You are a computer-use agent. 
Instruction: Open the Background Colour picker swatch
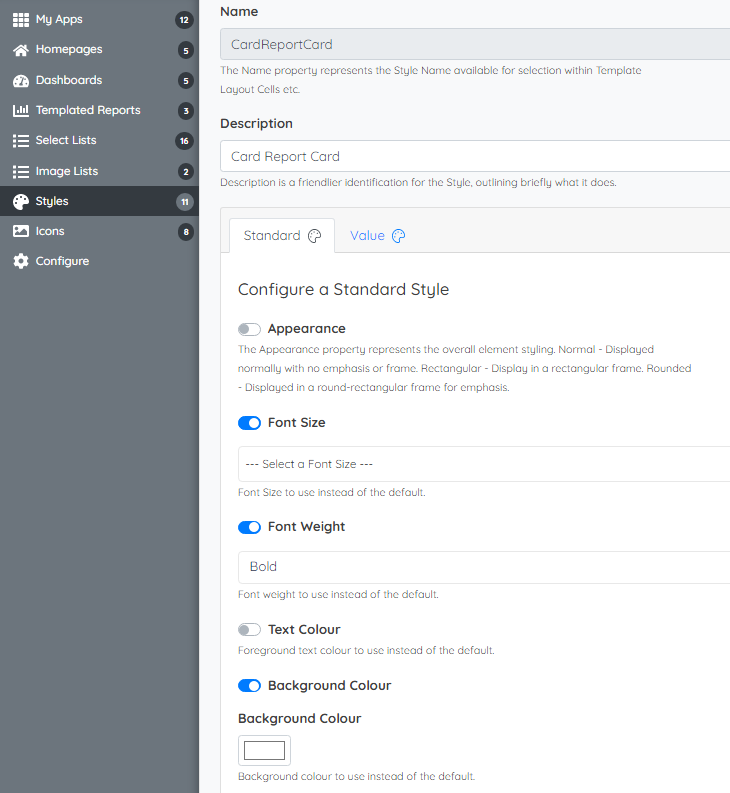point(264,751)
